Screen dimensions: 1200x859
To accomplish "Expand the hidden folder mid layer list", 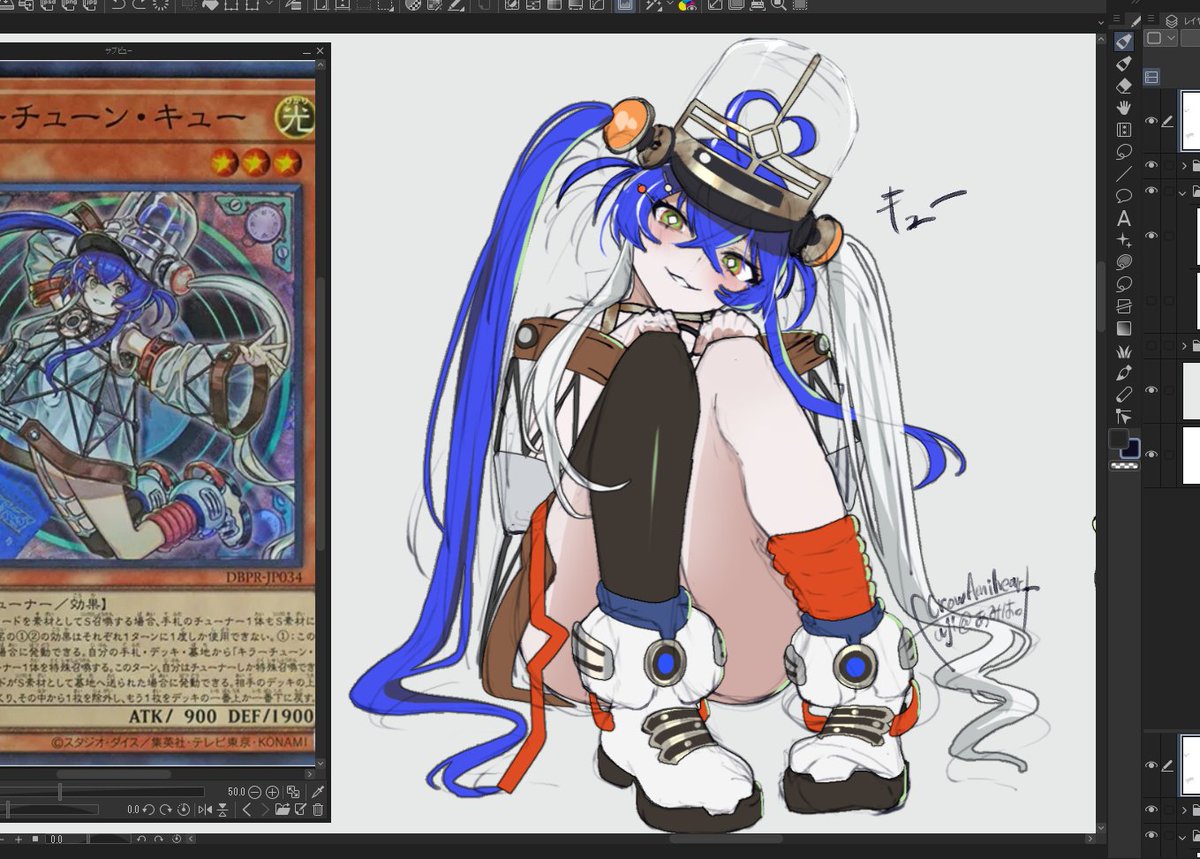I will (x=1185, y=346).
